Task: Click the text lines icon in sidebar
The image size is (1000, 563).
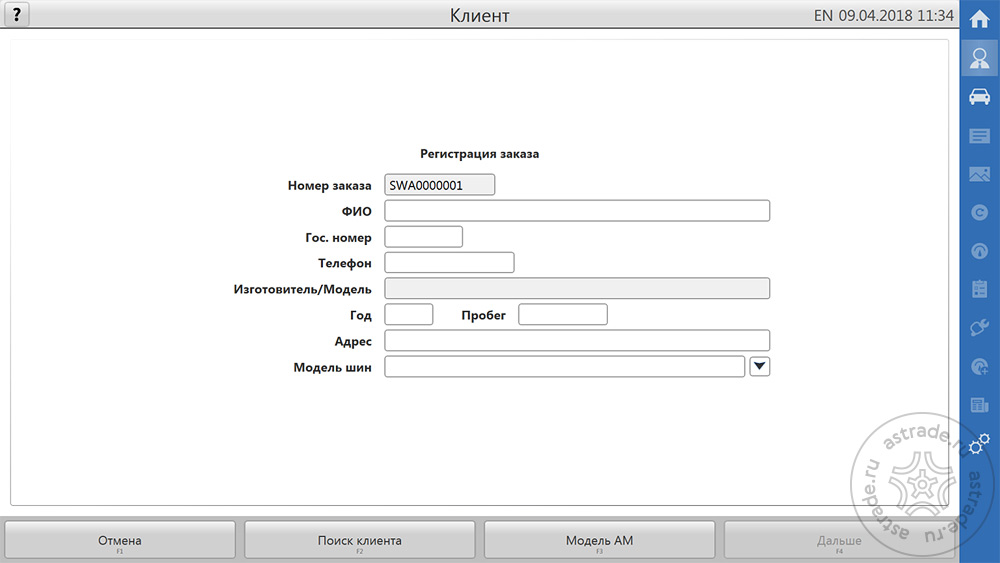Action: click(x=980, y=136)
